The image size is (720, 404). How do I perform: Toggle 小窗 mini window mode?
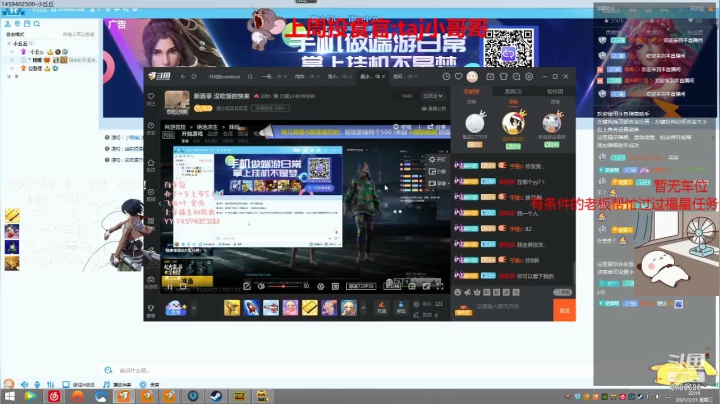pyautogui.click(x=437, y=171)
